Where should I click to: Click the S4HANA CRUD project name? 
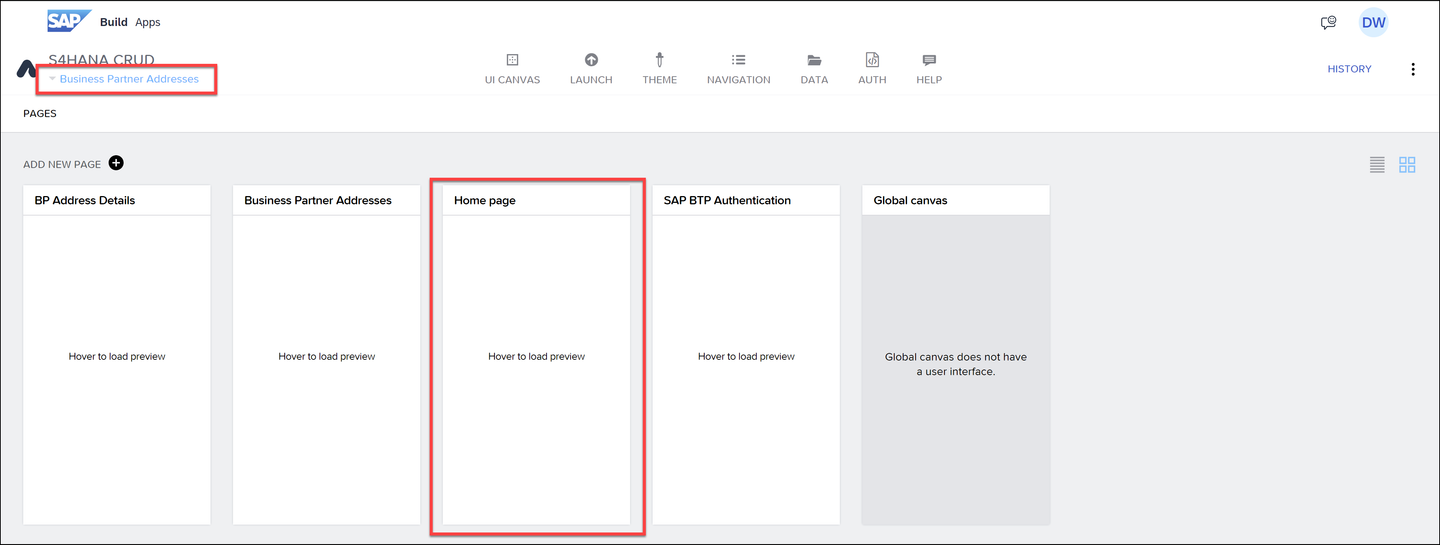coord(101,60)
